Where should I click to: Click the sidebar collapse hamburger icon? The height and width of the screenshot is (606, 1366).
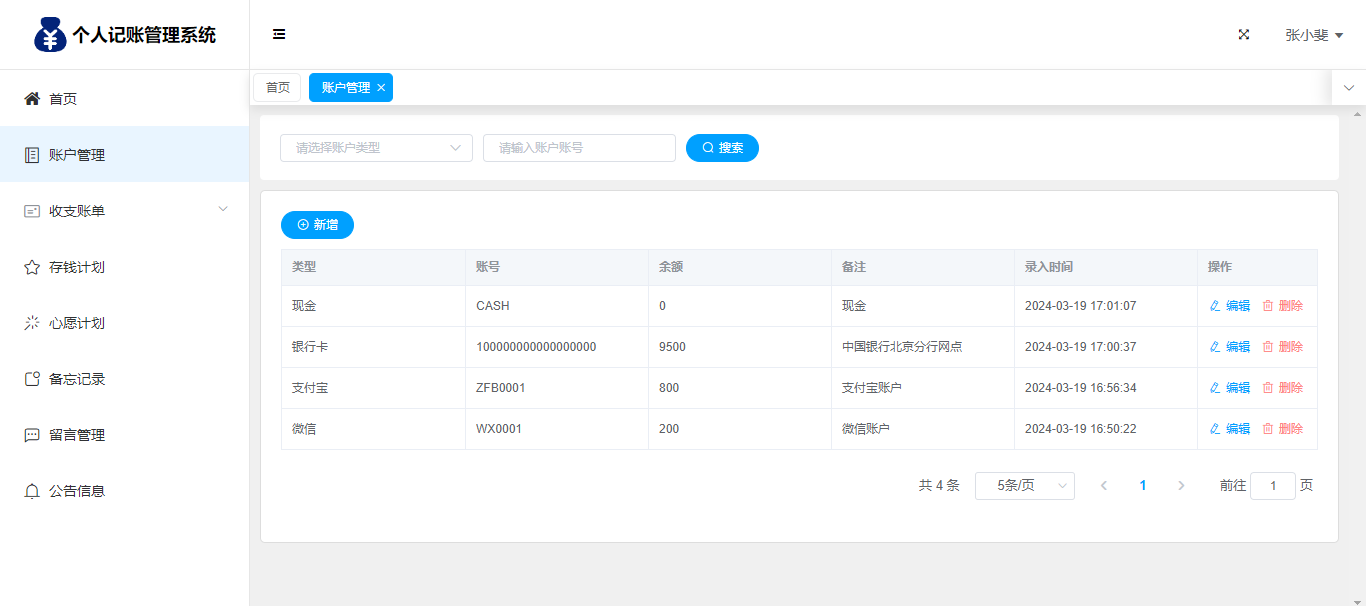(279, 34)
